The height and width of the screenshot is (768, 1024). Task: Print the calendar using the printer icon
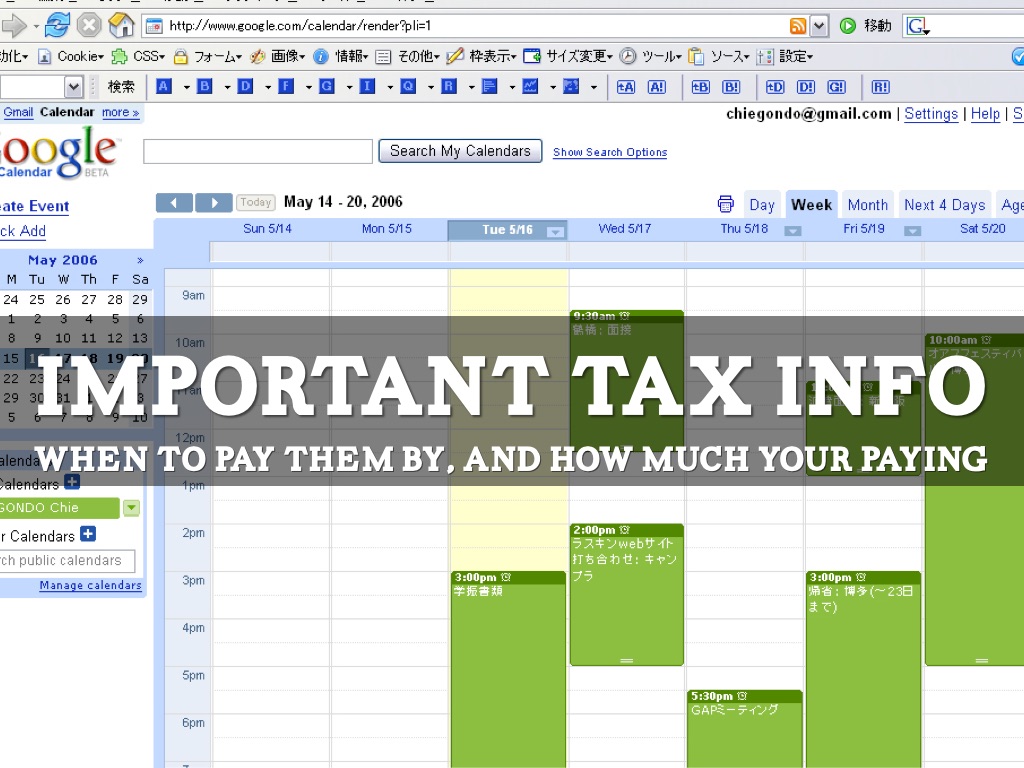point(726,204)
